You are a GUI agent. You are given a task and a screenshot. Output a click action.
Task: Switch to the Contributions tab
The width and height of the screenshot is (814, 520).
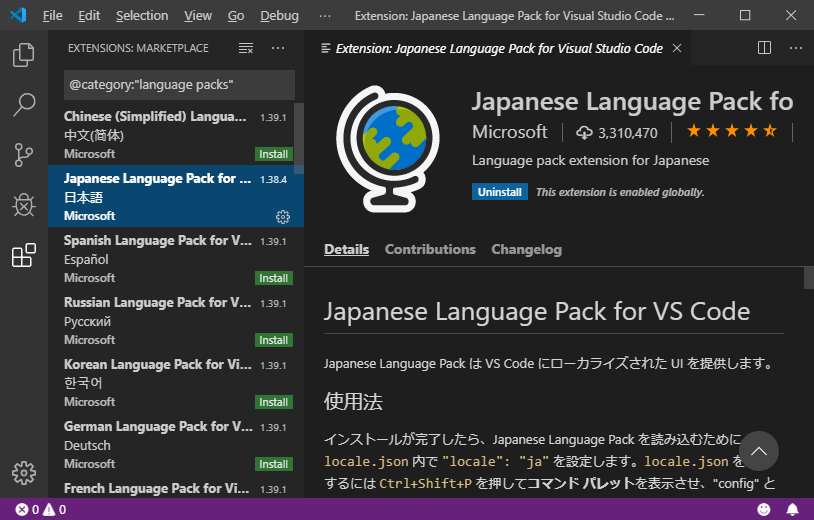(x=430, y=249)
